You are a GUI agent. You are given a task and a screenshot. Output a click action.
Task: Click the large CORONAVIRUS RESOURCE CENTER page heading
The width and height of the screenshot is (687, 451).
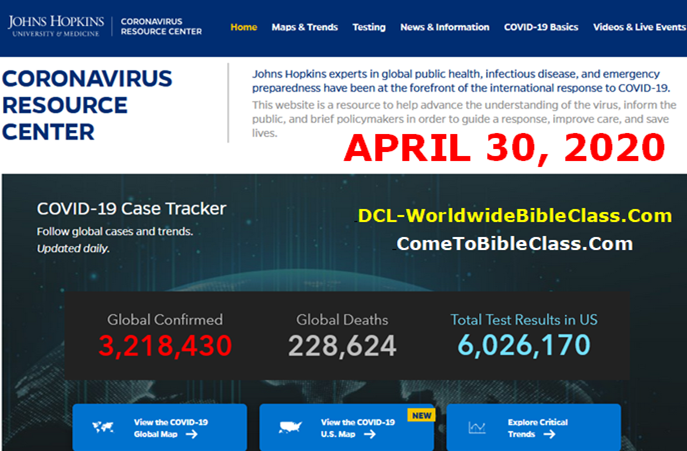(87, 105)
